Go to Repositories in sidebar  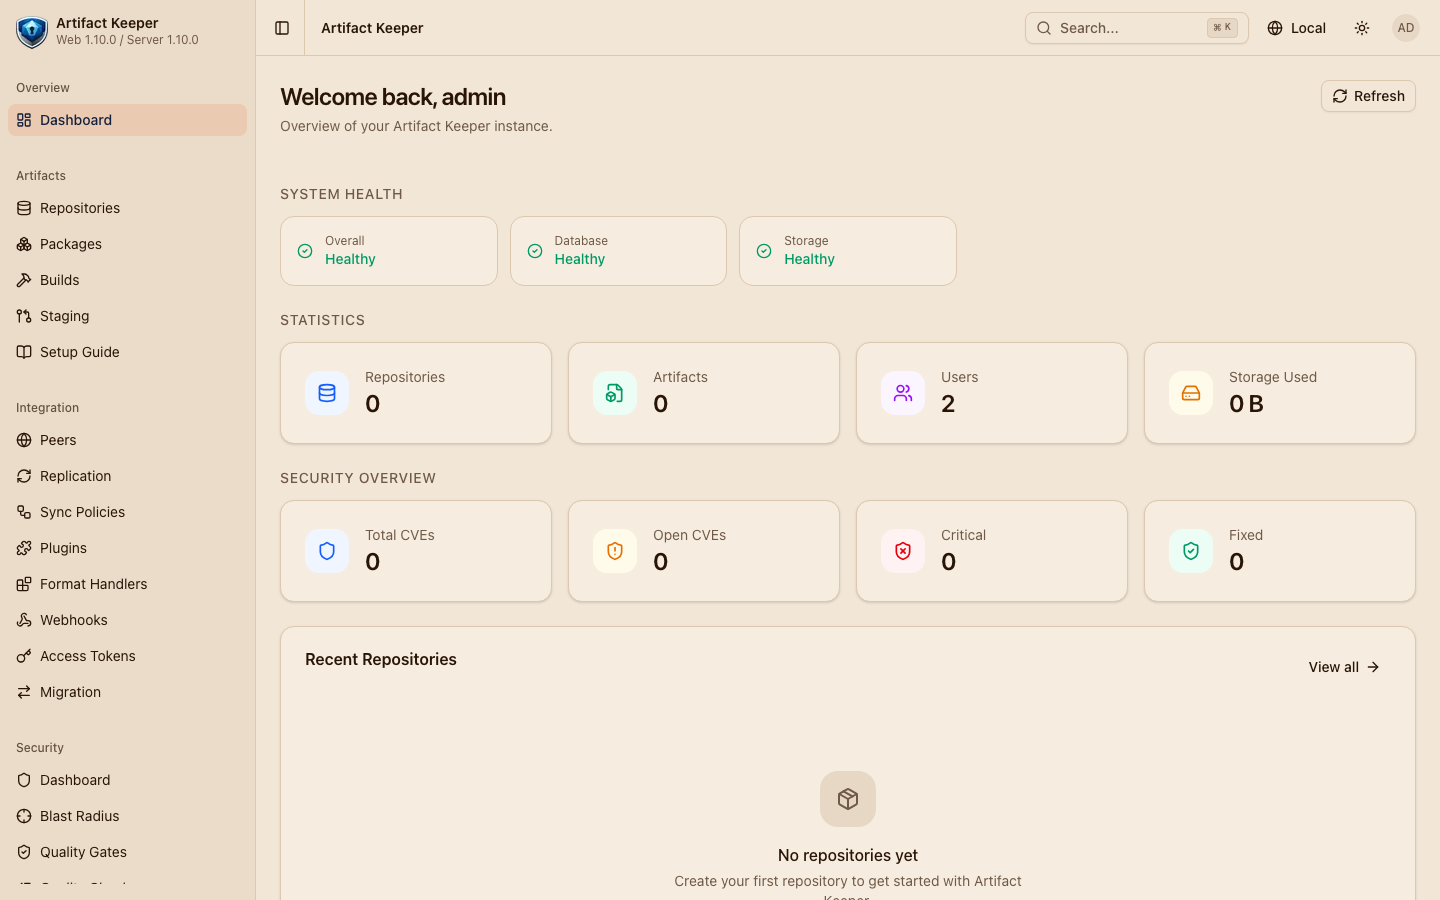127,208
